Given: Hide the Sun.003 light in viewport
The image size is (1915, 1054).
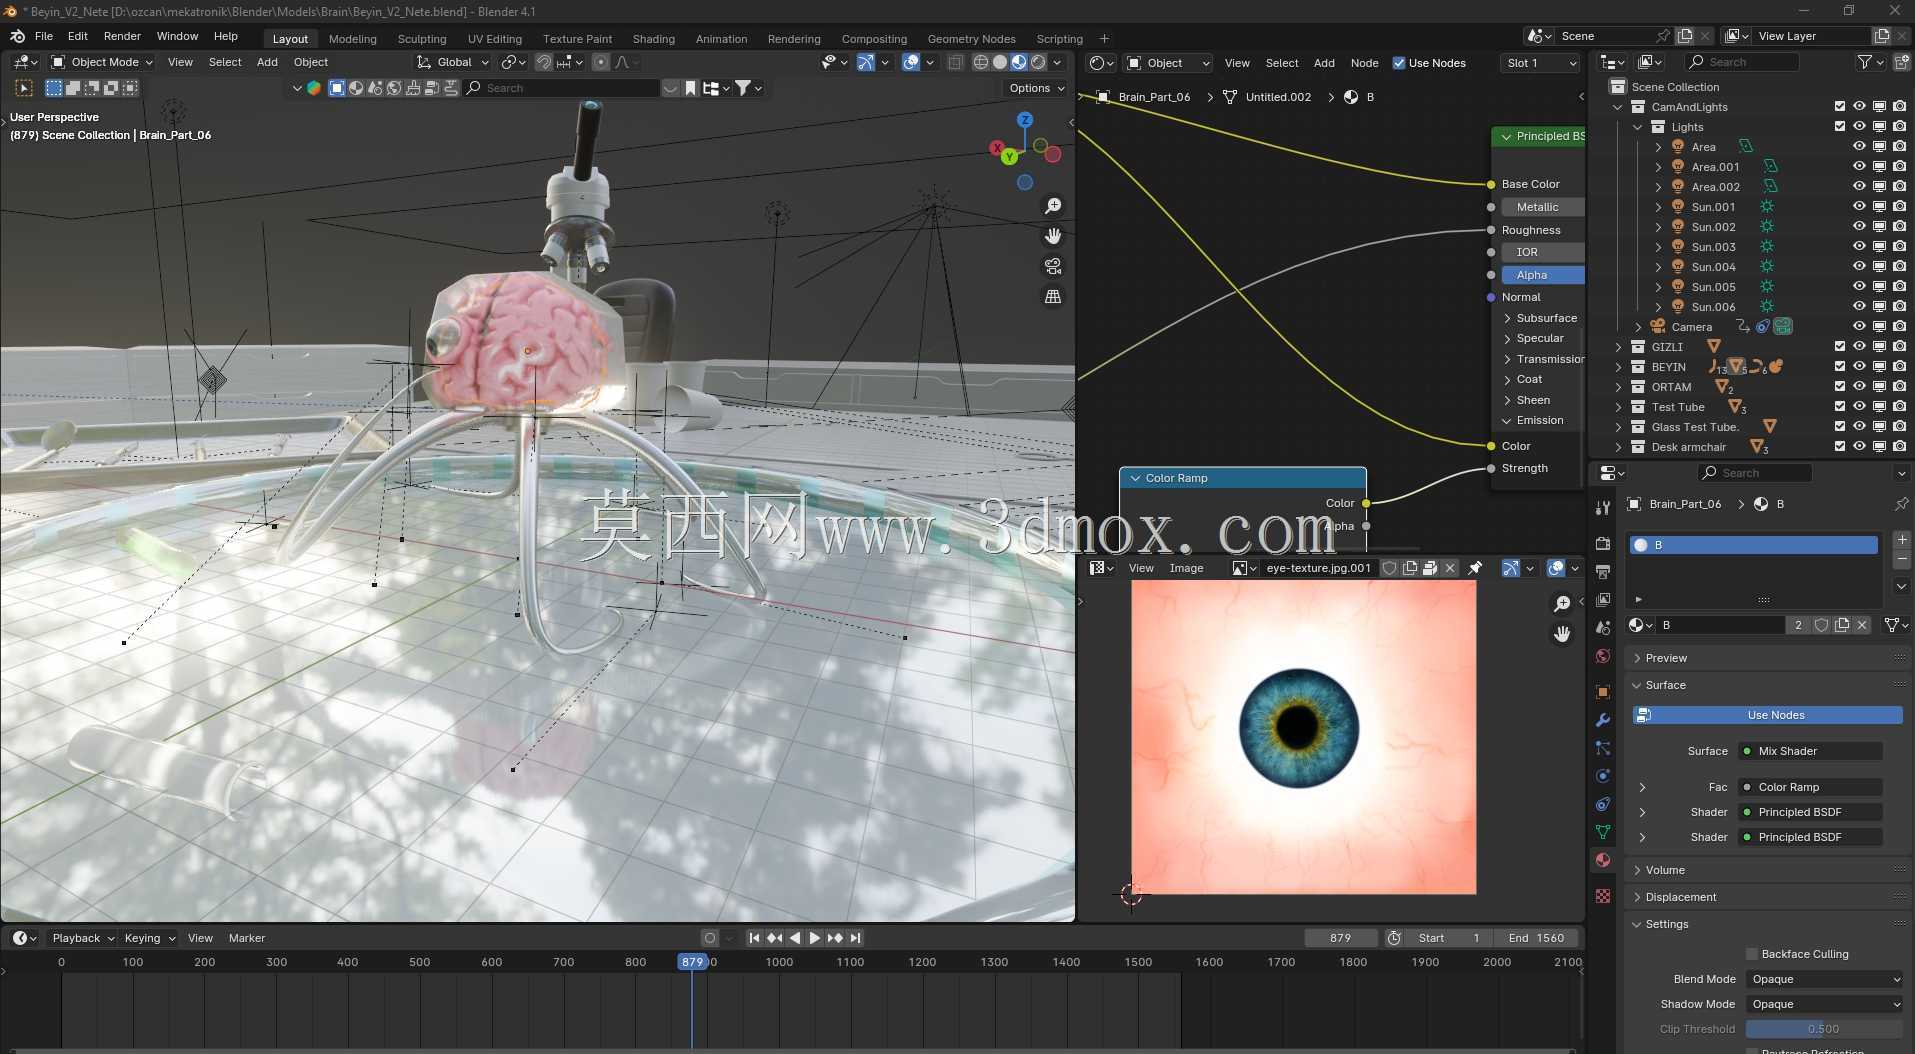Looking at the screenshot, I should click(x=1859, y=247).
